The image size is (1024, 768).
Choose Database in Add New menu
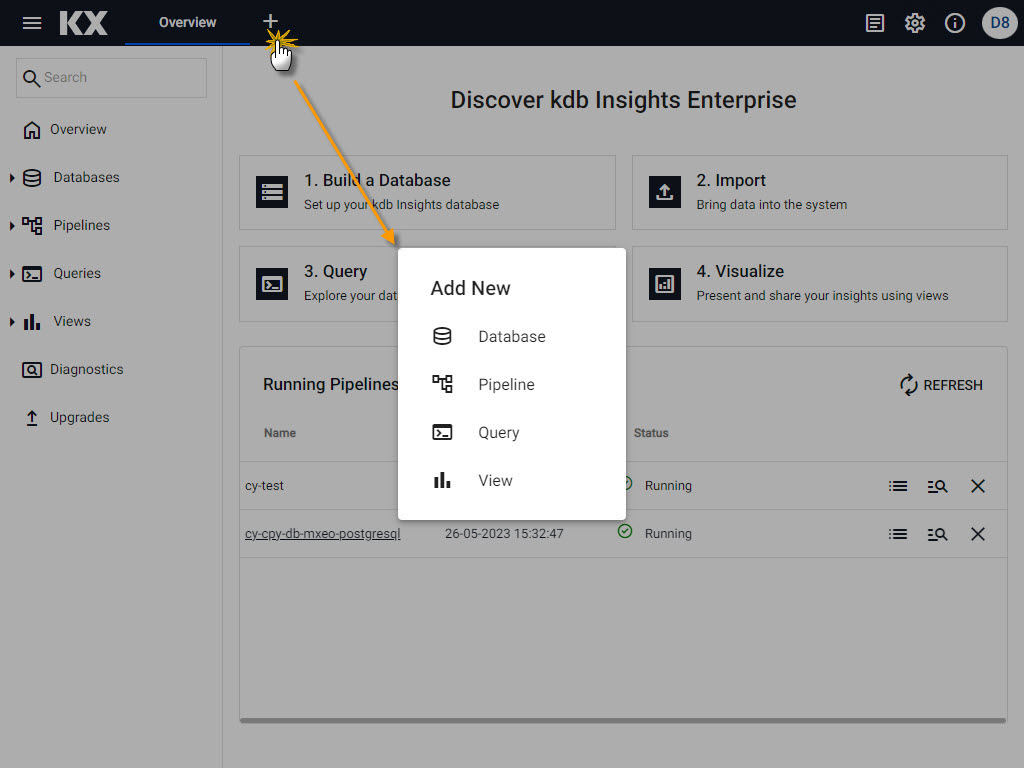pos(511,336)
